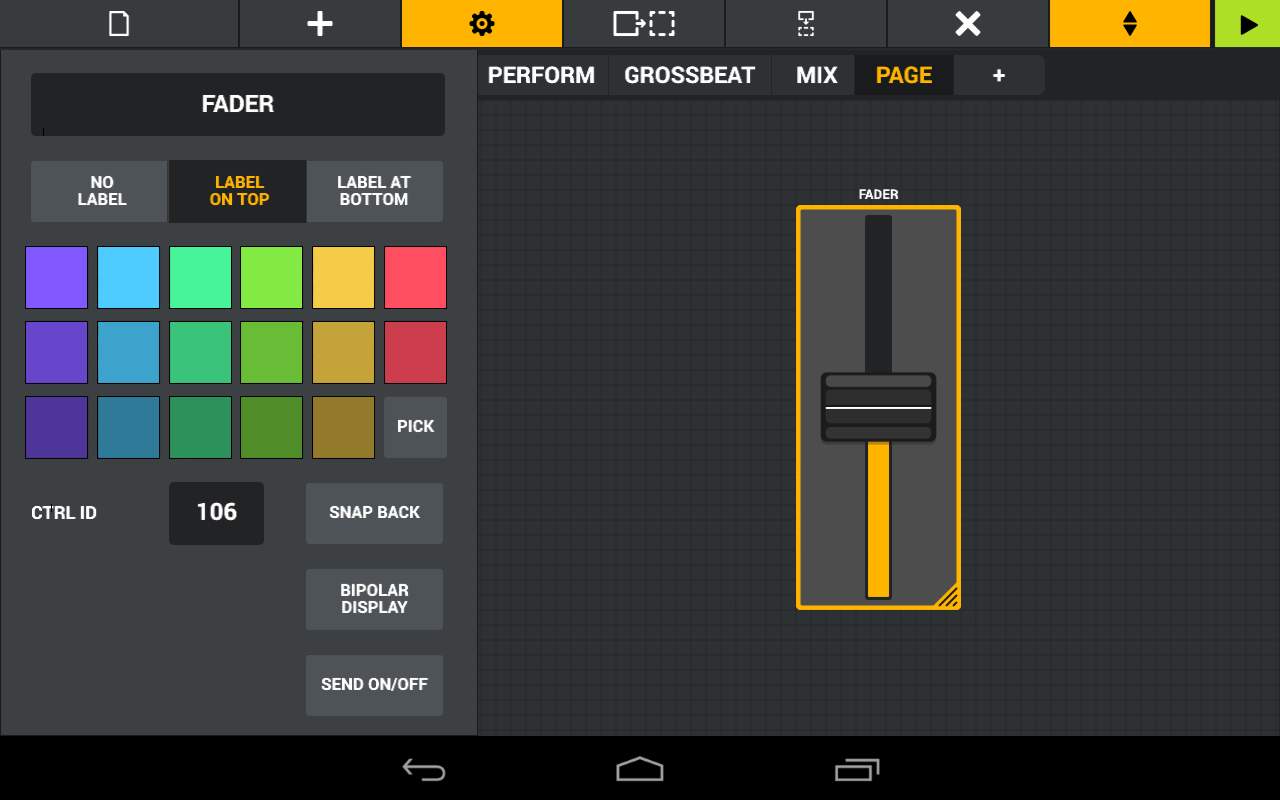Click the move to selection icon

pyautogui.click(x=644, y=24)
